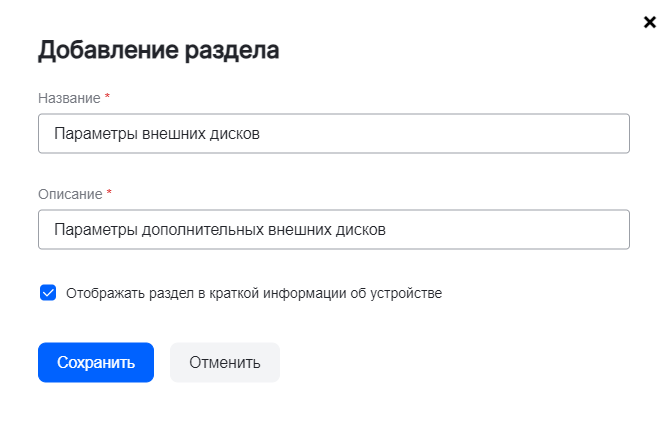Click the Название field label
Image resolution: width=667 pixels, height=445 pixels.
(69, 98)
